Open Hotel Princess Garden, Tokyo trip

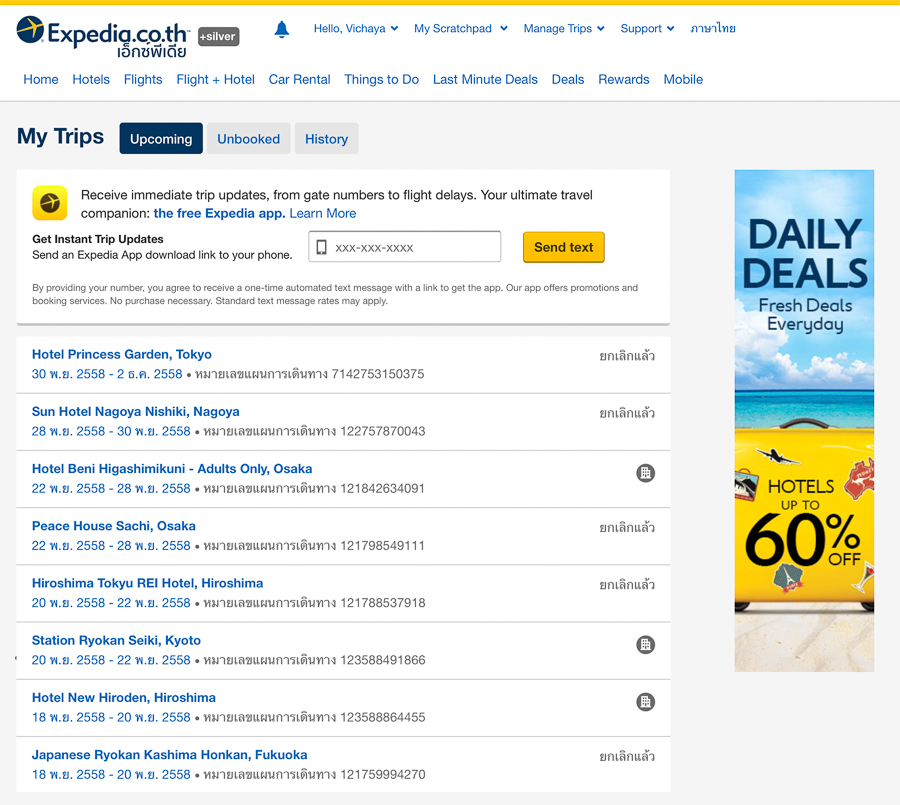point(122,354)
